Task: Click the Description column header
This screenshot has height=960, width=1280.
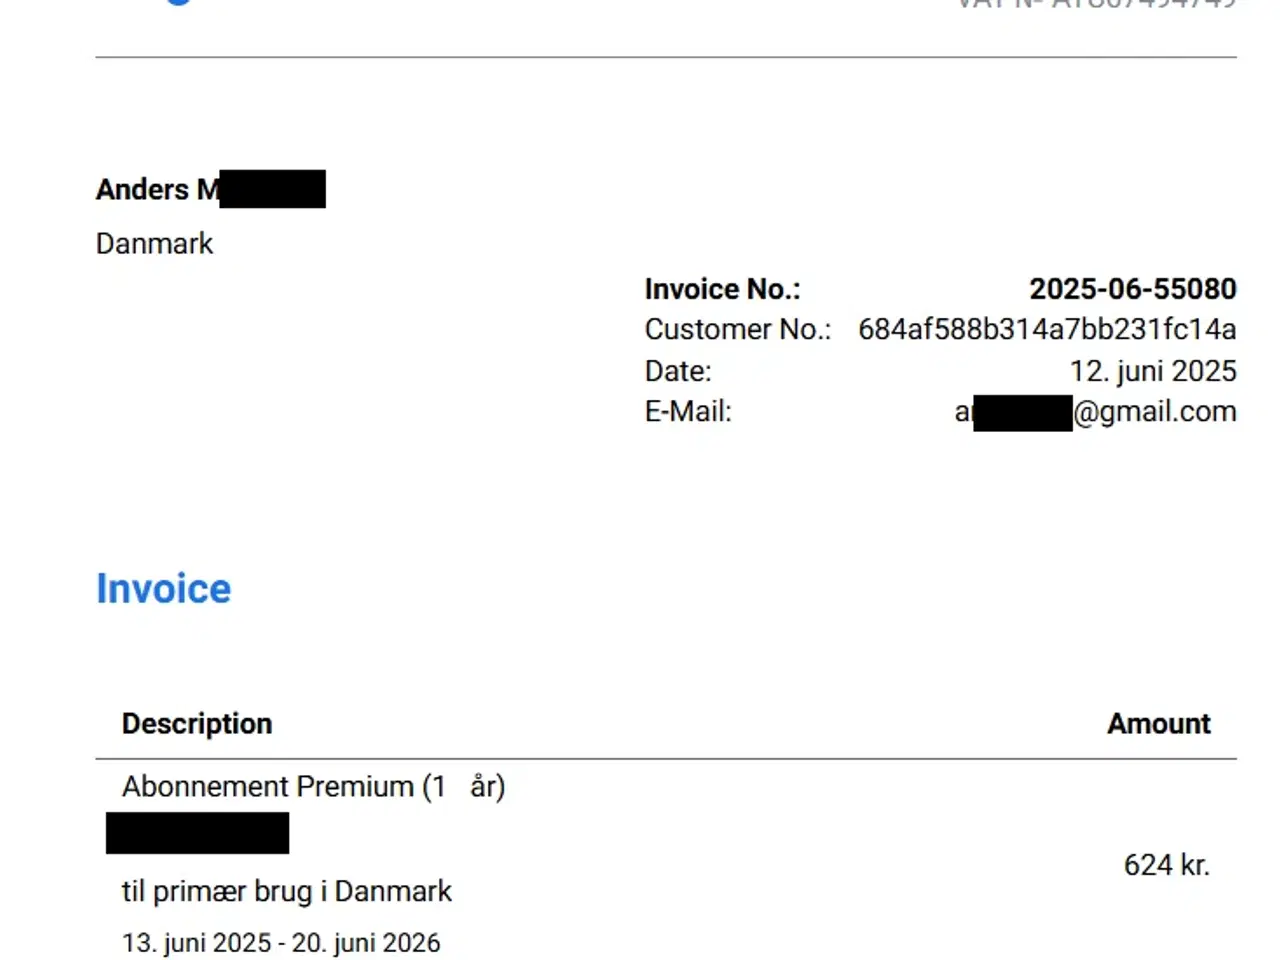Action: coord(197,723)
